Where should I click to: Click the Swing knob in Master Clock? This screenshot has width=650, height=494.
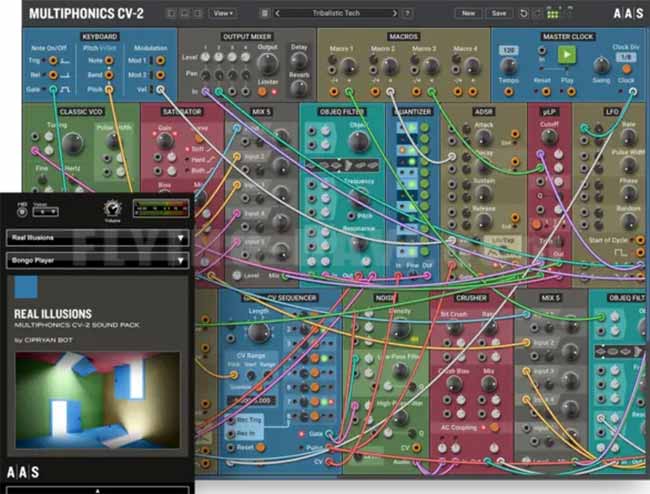[601, 65]
